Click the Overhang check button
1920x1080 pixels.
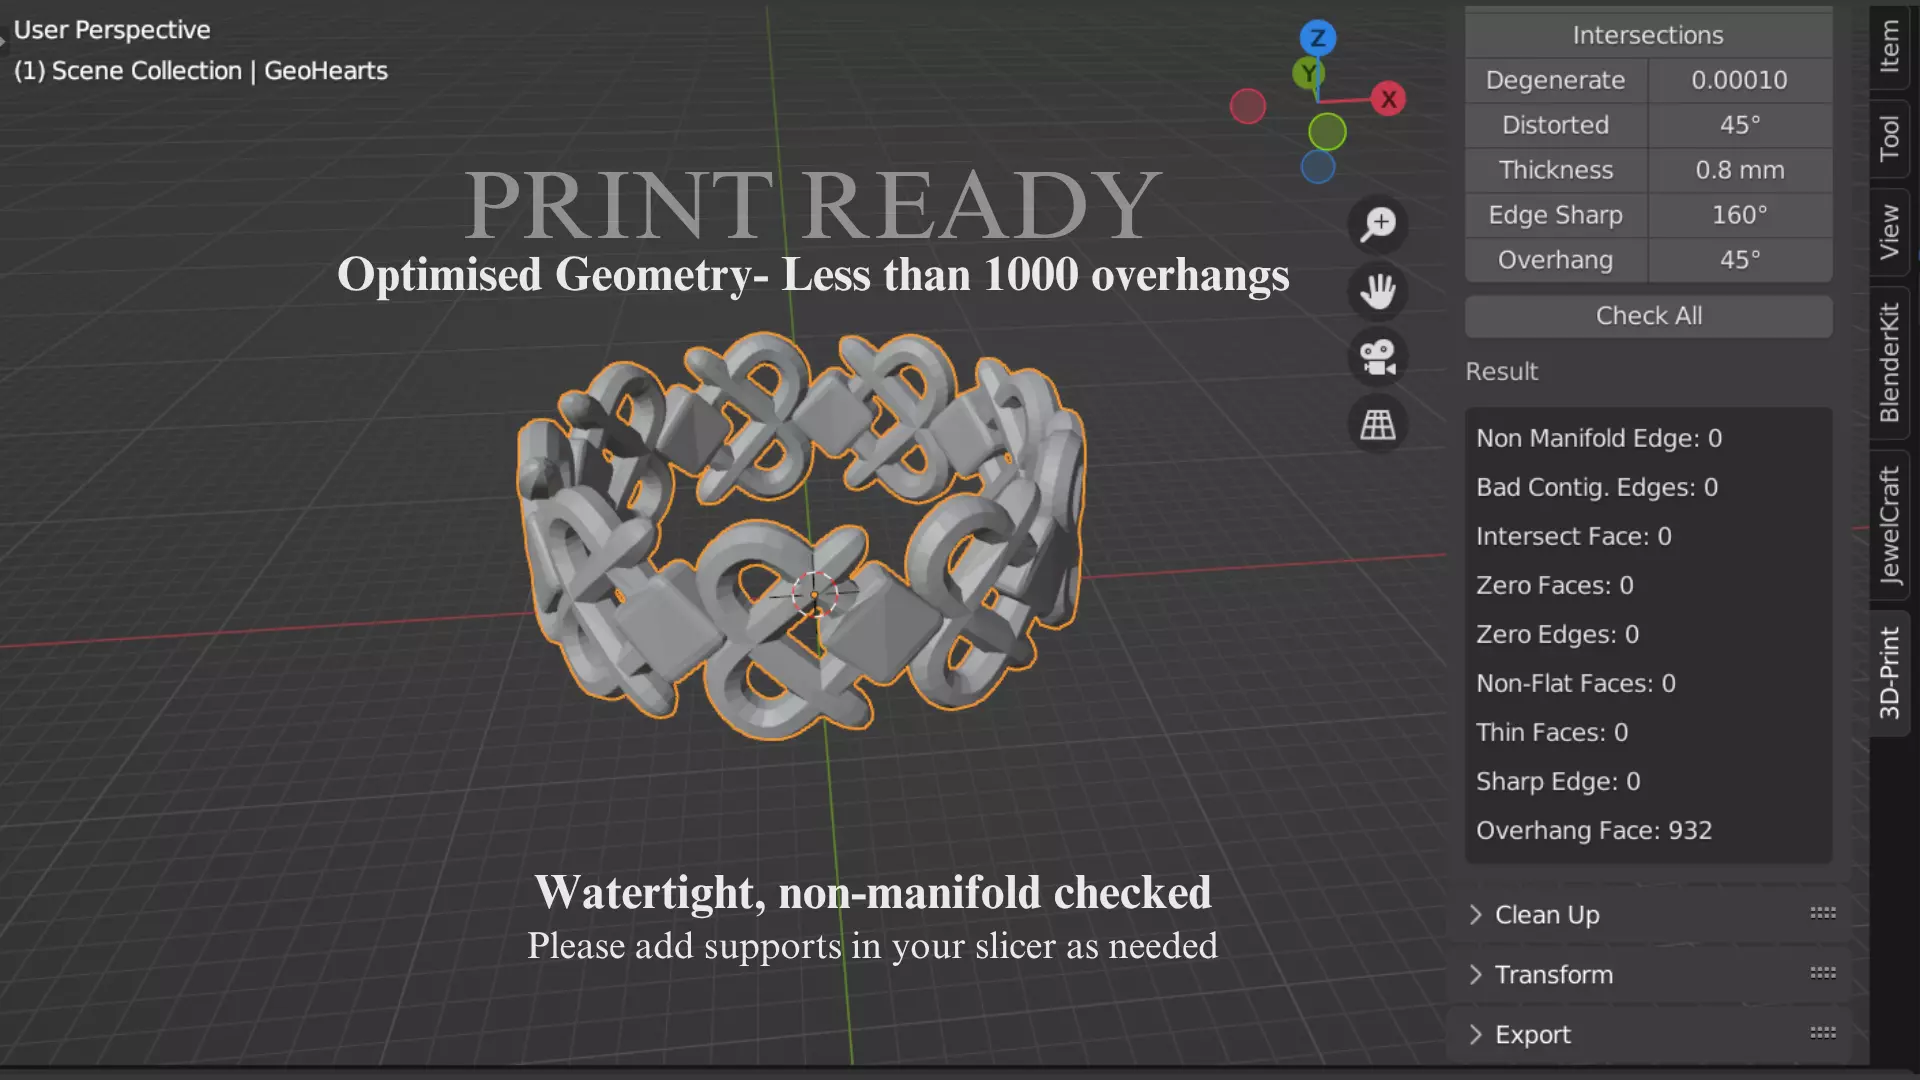(x=1555, y=260)
